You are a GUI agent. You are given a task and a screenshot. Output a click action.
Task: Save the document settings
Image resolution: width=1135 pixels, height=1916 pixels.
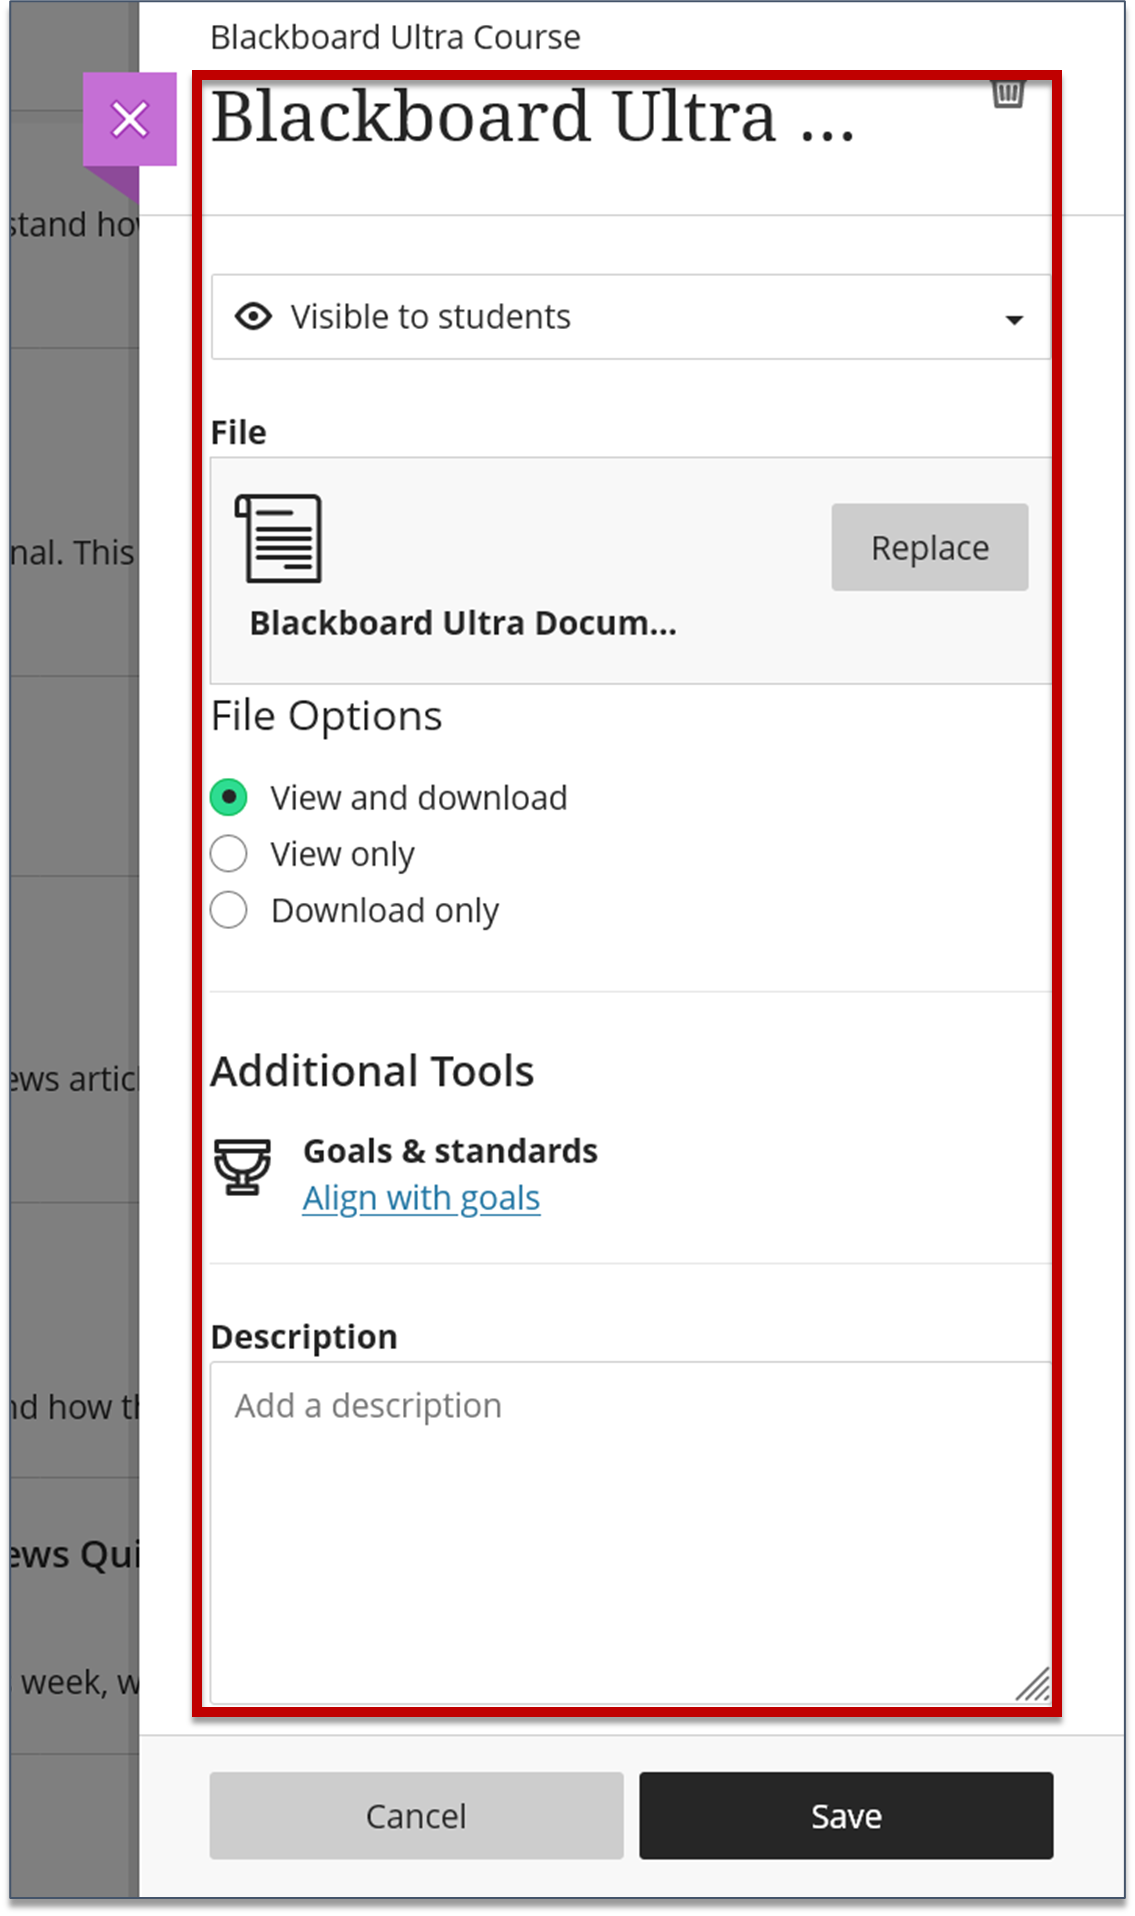(845, 1815)
